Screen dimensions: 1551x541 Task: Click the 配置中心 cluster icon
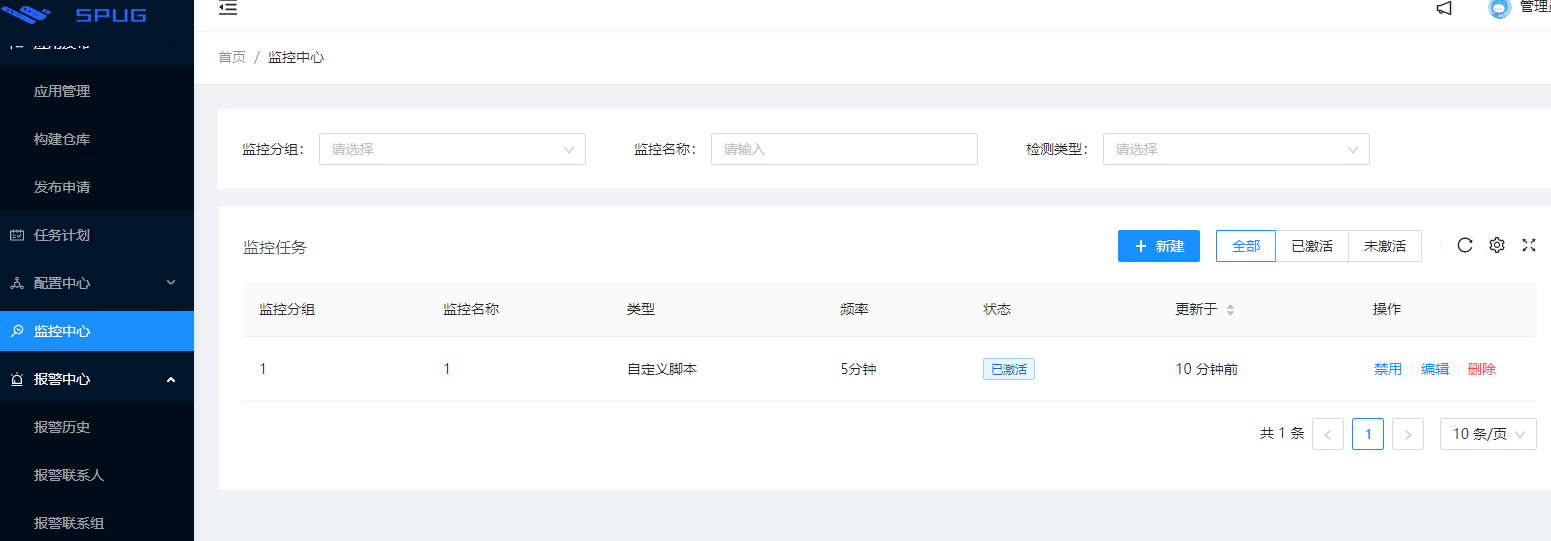17,283
